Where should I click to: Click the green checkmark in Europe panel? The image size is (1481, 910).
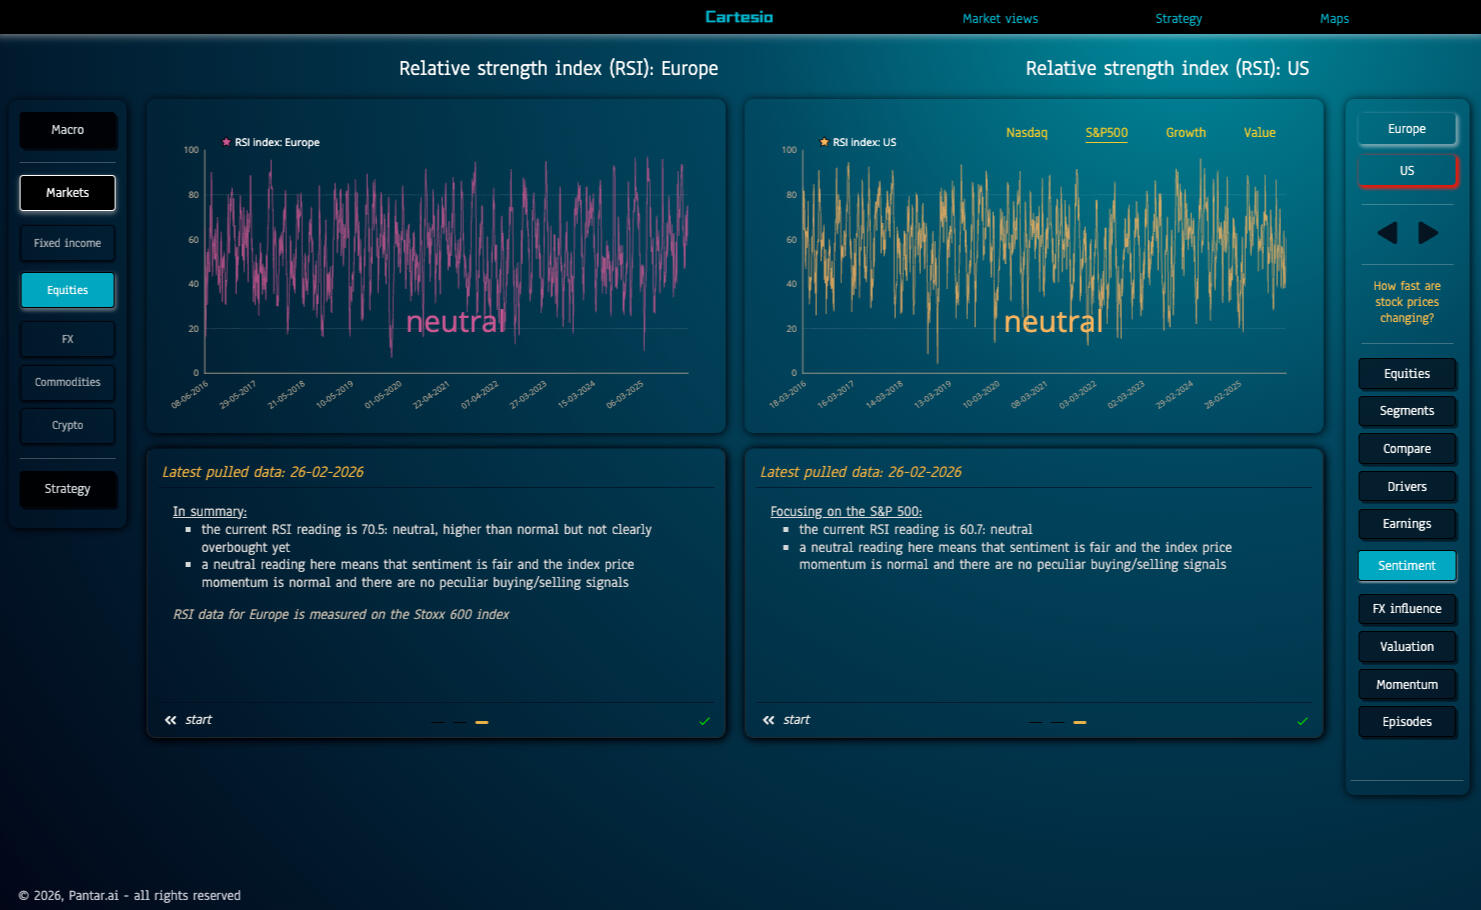(704, 721)
